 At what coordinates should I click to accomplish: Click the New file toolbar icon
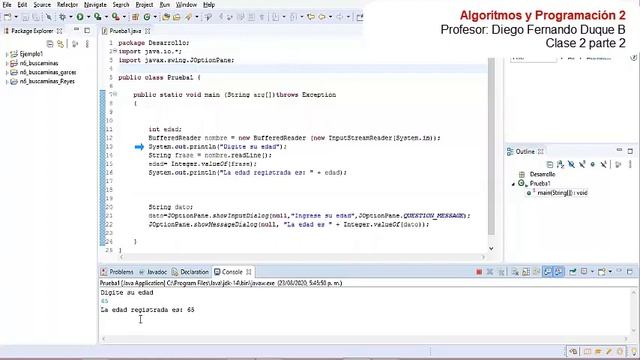pos(8,17)
